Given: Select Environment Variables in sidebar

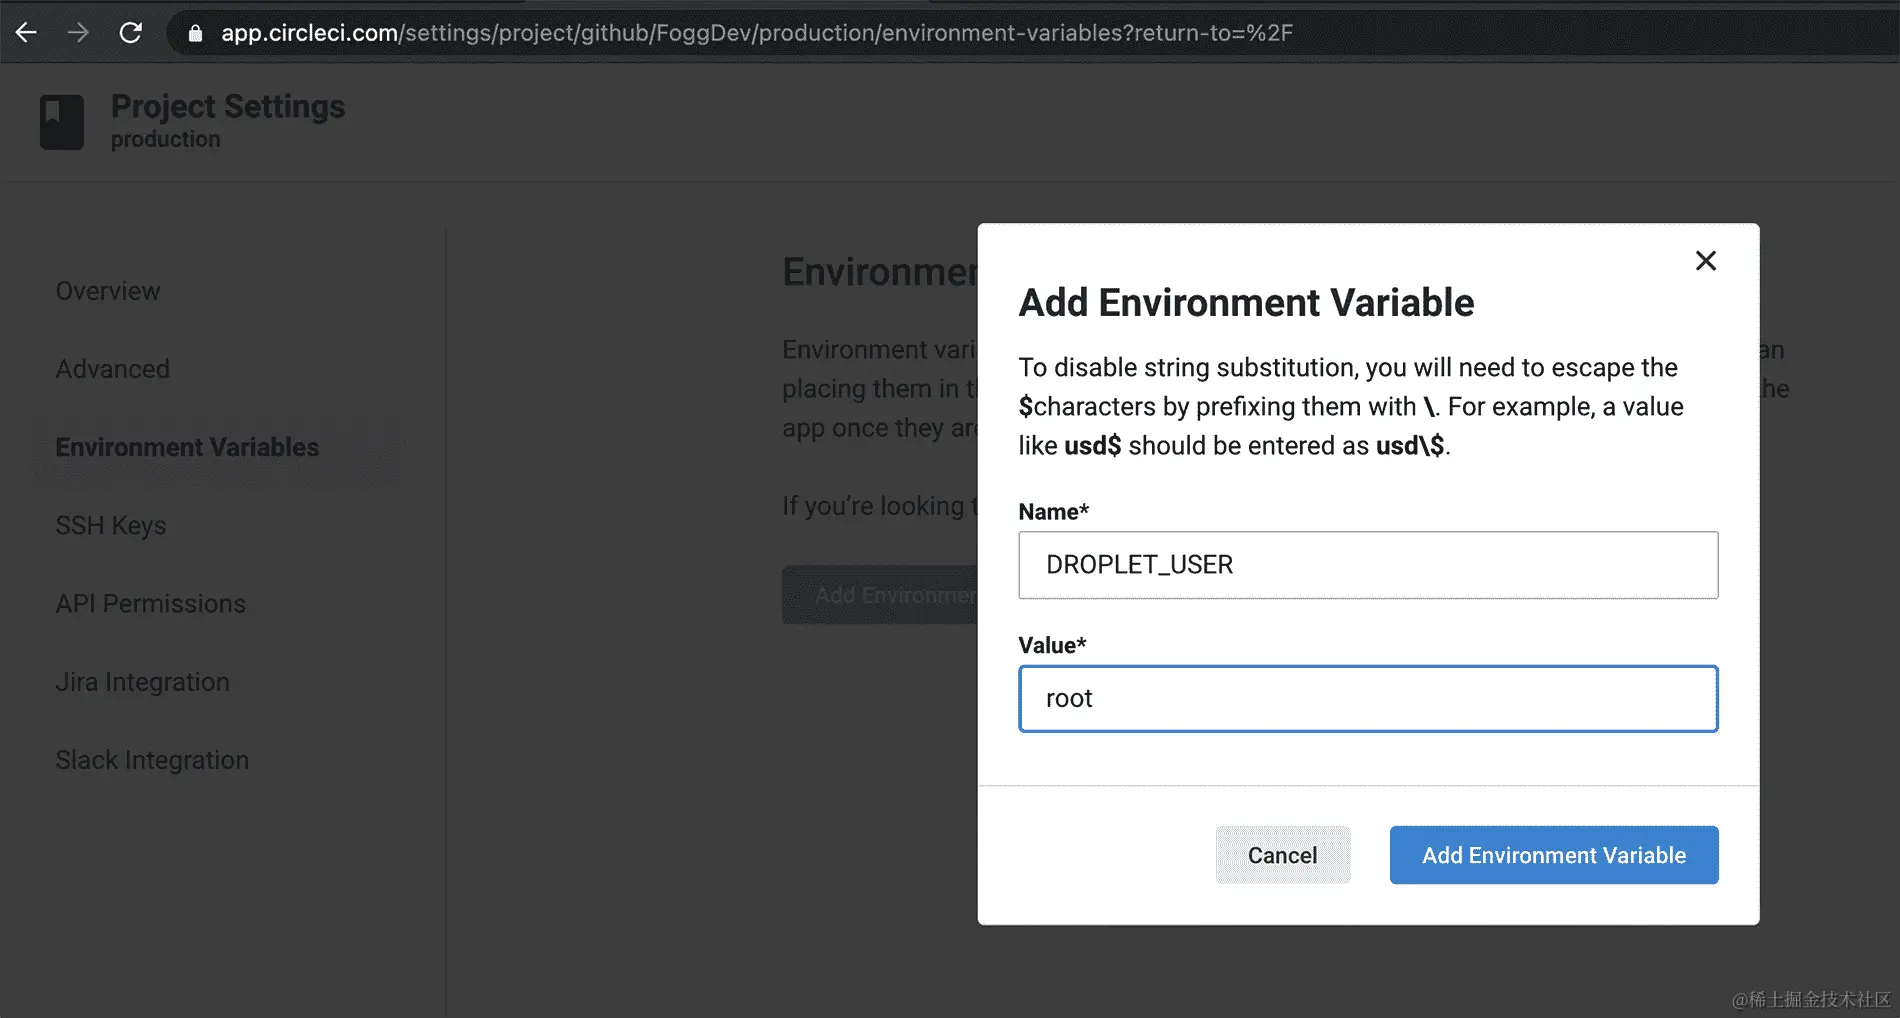Looking at the screenshot, I should (x=187, y=447).
